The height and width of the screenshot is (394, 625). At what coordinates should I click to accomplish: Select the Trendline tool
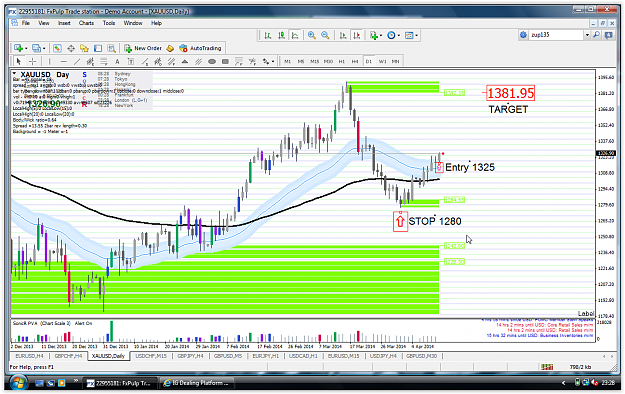point(77,61)
